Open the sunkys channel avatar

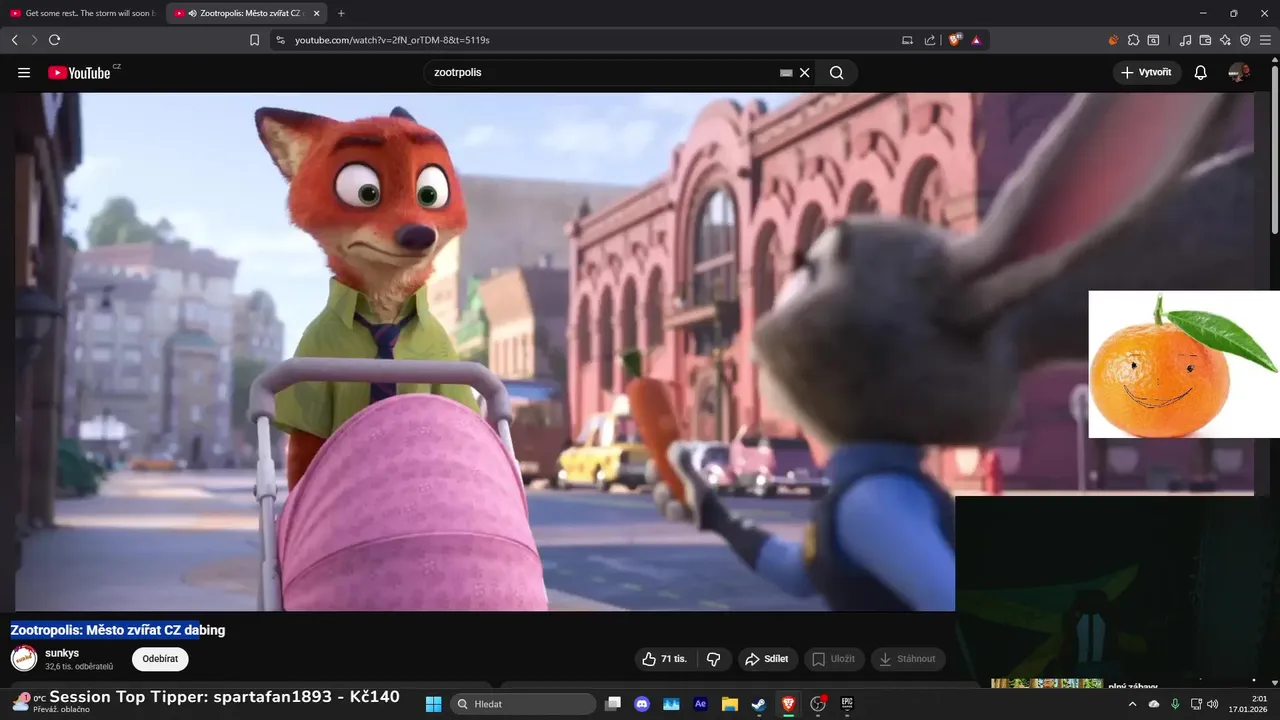click(24, 658)
